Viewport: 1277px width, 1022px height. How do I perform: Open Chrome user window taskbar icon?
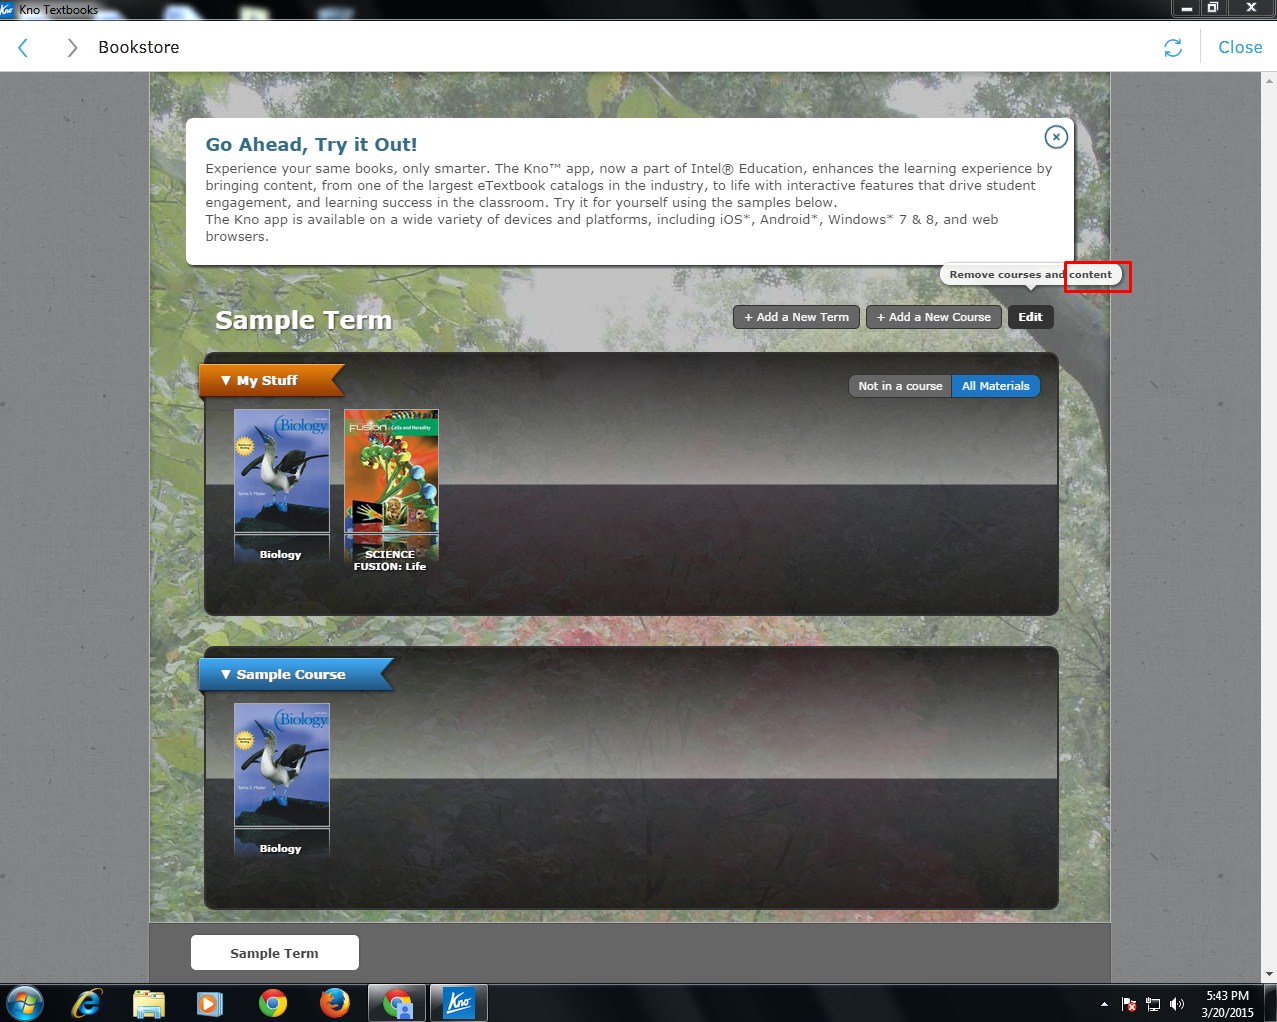[397, 1003]
